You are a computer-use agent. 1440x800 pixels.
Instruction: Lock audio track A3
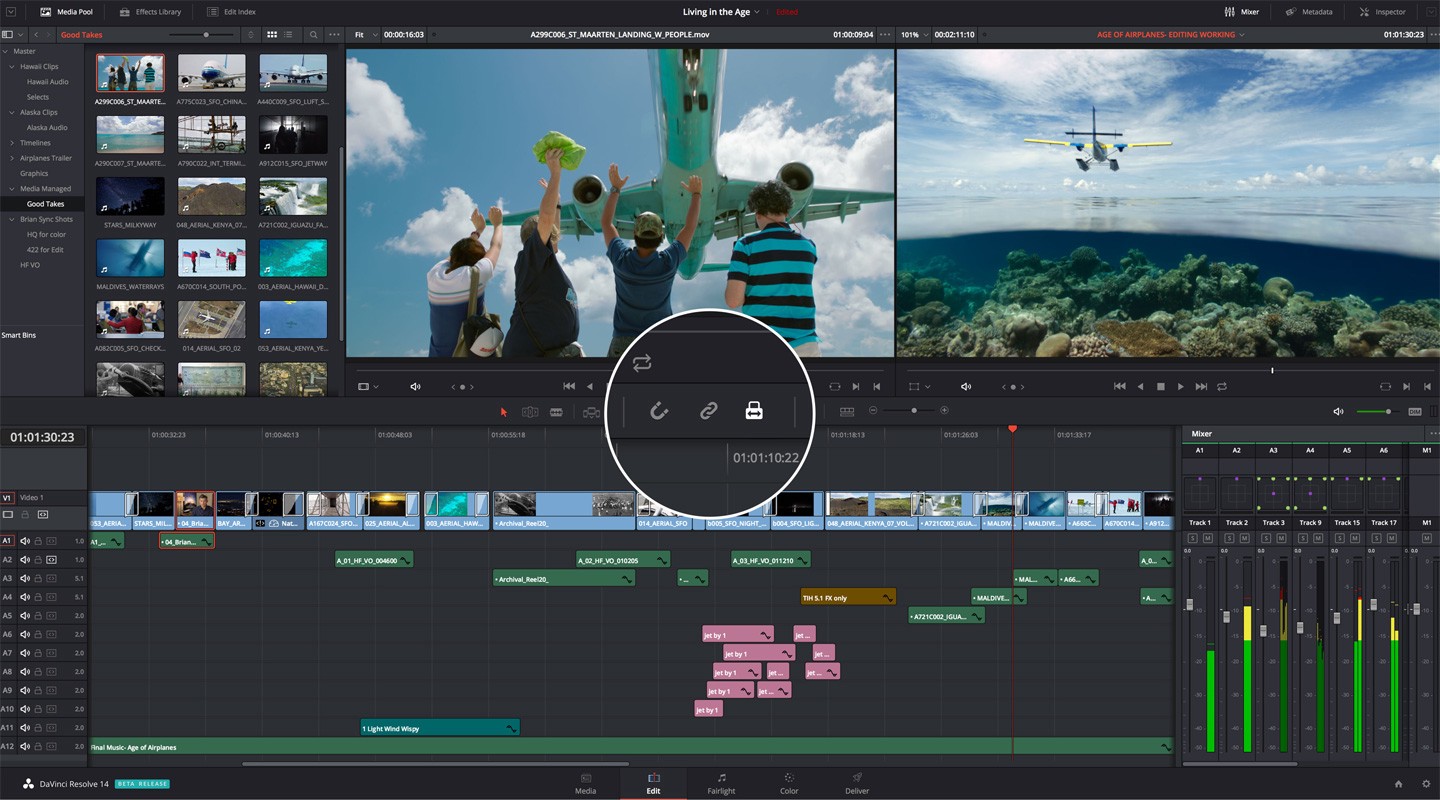click(38, 579)
